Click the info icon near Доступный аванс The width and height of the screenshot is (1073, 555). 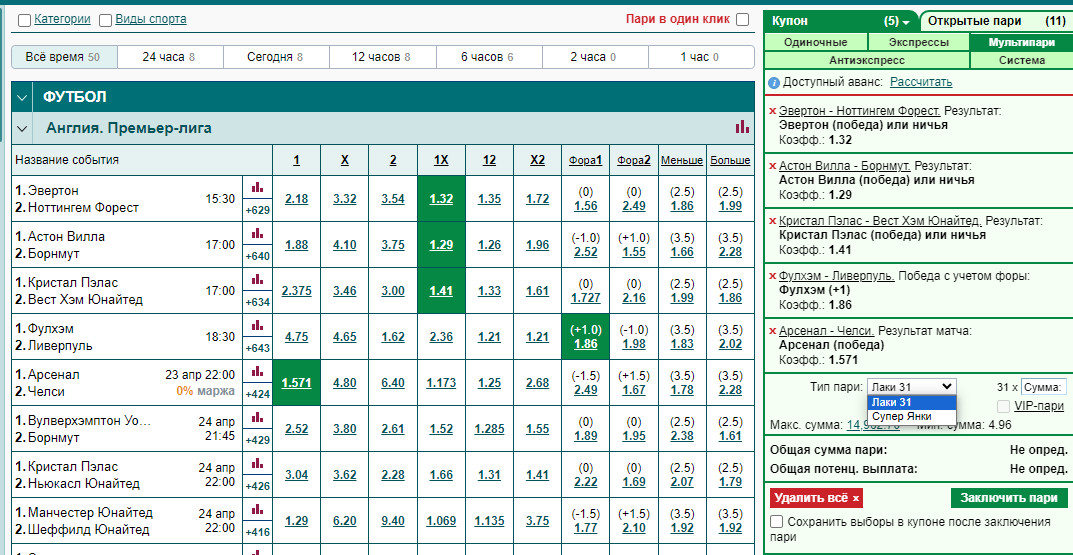tap(774, 83)
